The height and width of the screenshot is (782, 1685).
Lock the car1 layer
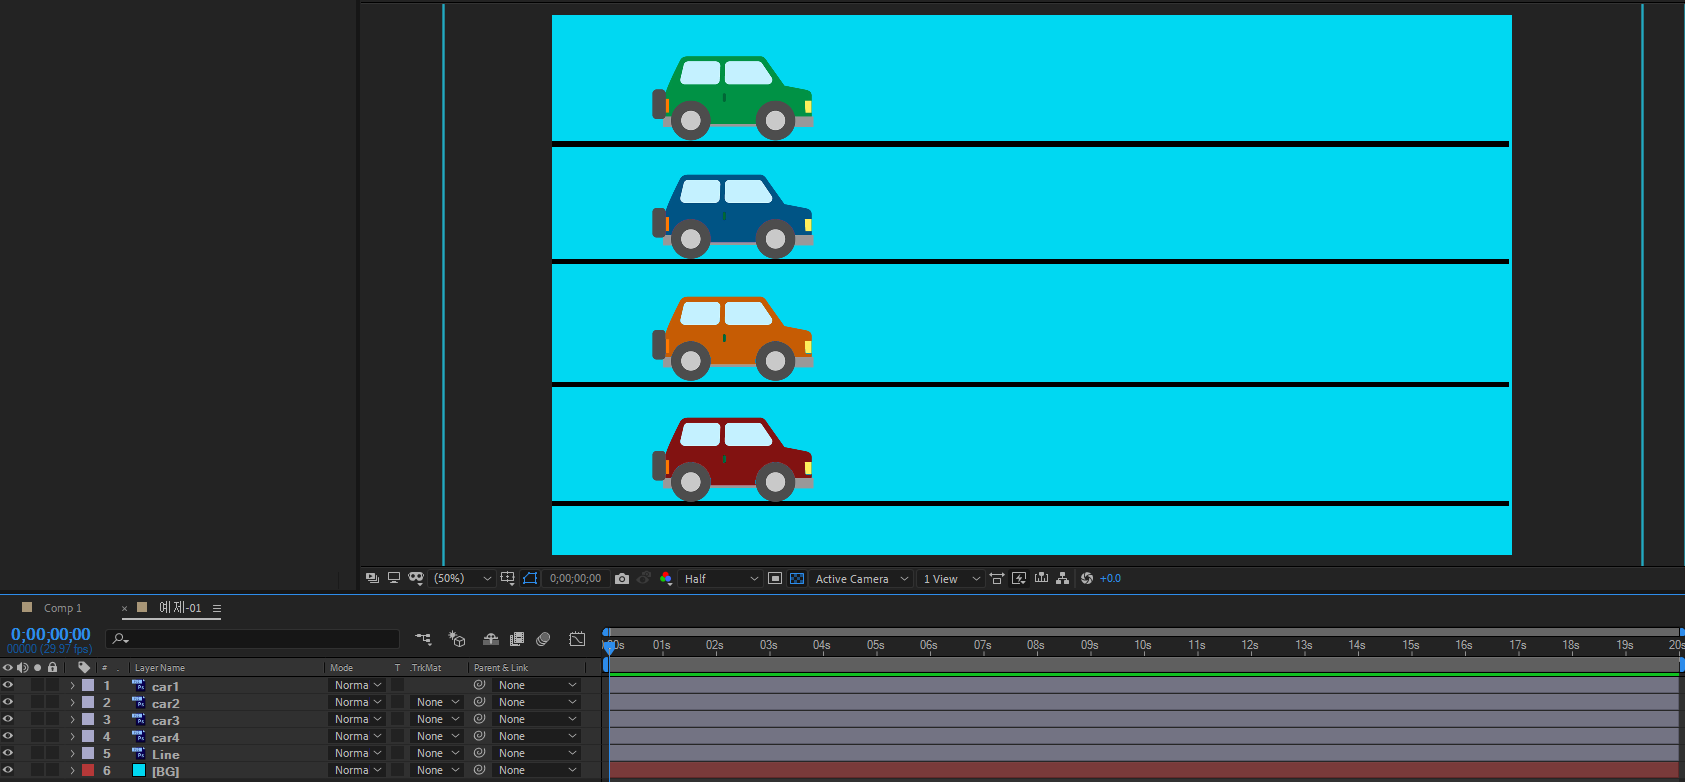pos(52,685)
